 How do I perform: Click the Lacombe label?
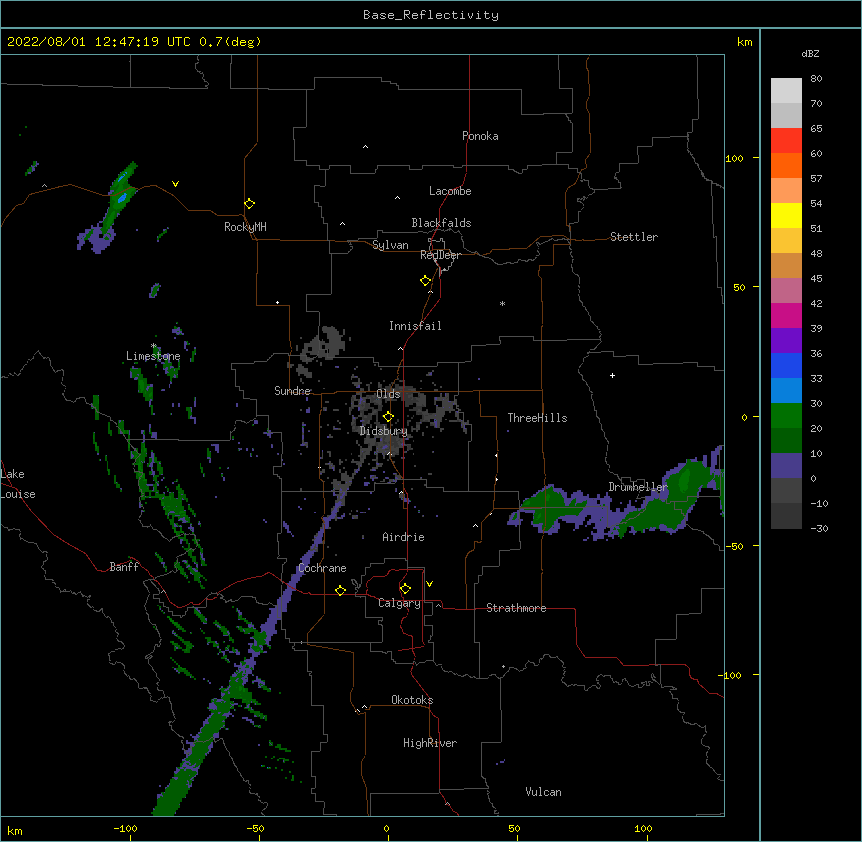[450, 191]
